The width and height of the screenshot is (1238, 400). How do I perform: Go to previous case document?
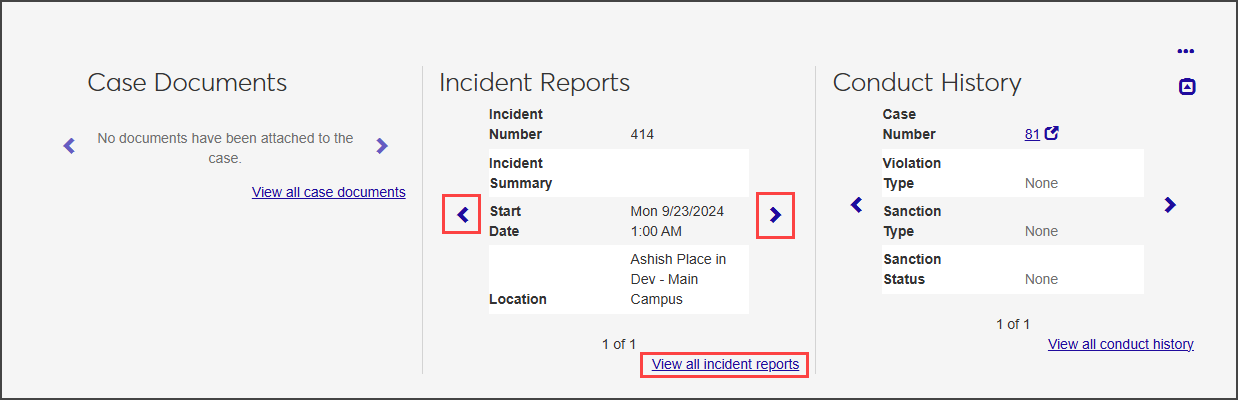pos(69,146)
